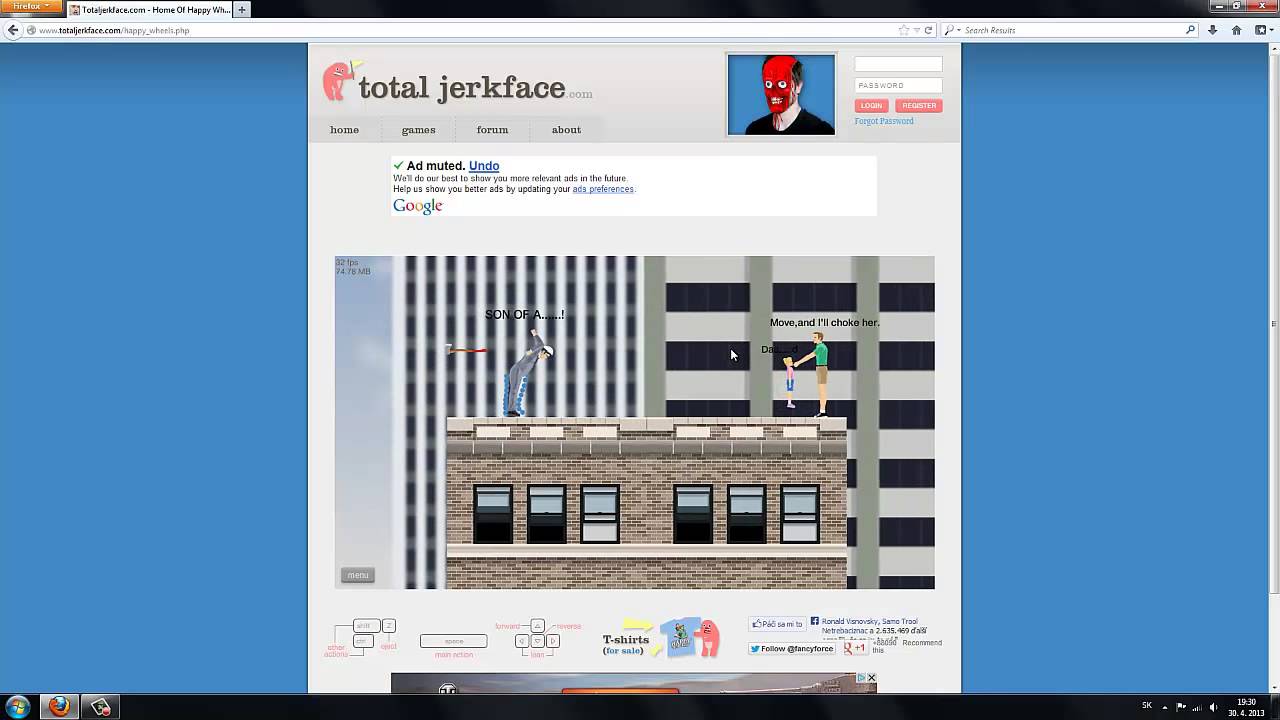Open the forum navigation item
The height and width of the screenshot is (720, 1280).
492,130
